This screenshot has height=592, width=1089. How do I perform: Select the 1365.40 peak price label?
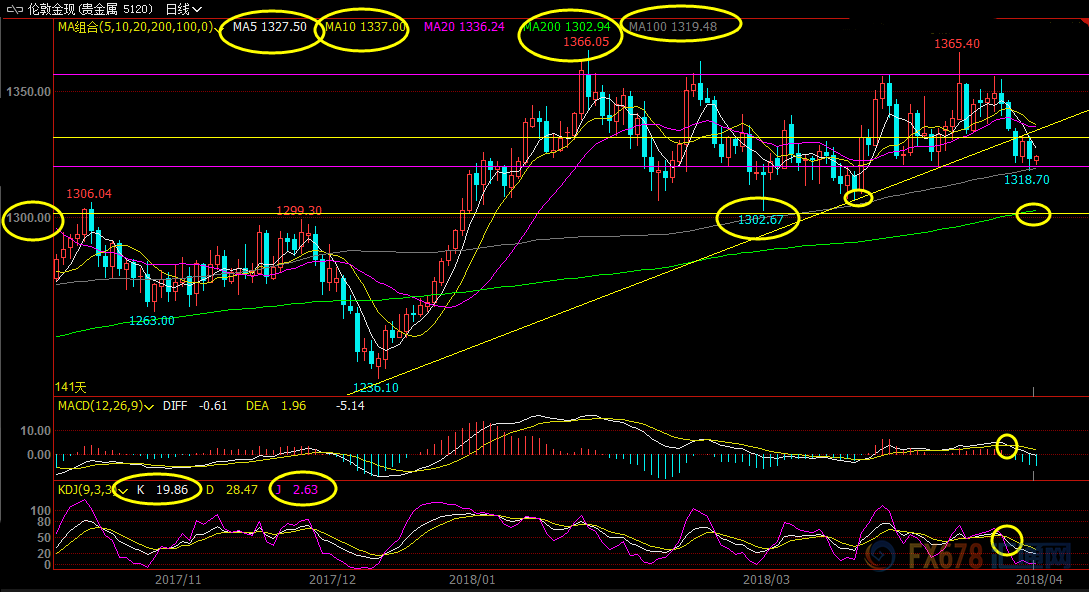point(956,44)
